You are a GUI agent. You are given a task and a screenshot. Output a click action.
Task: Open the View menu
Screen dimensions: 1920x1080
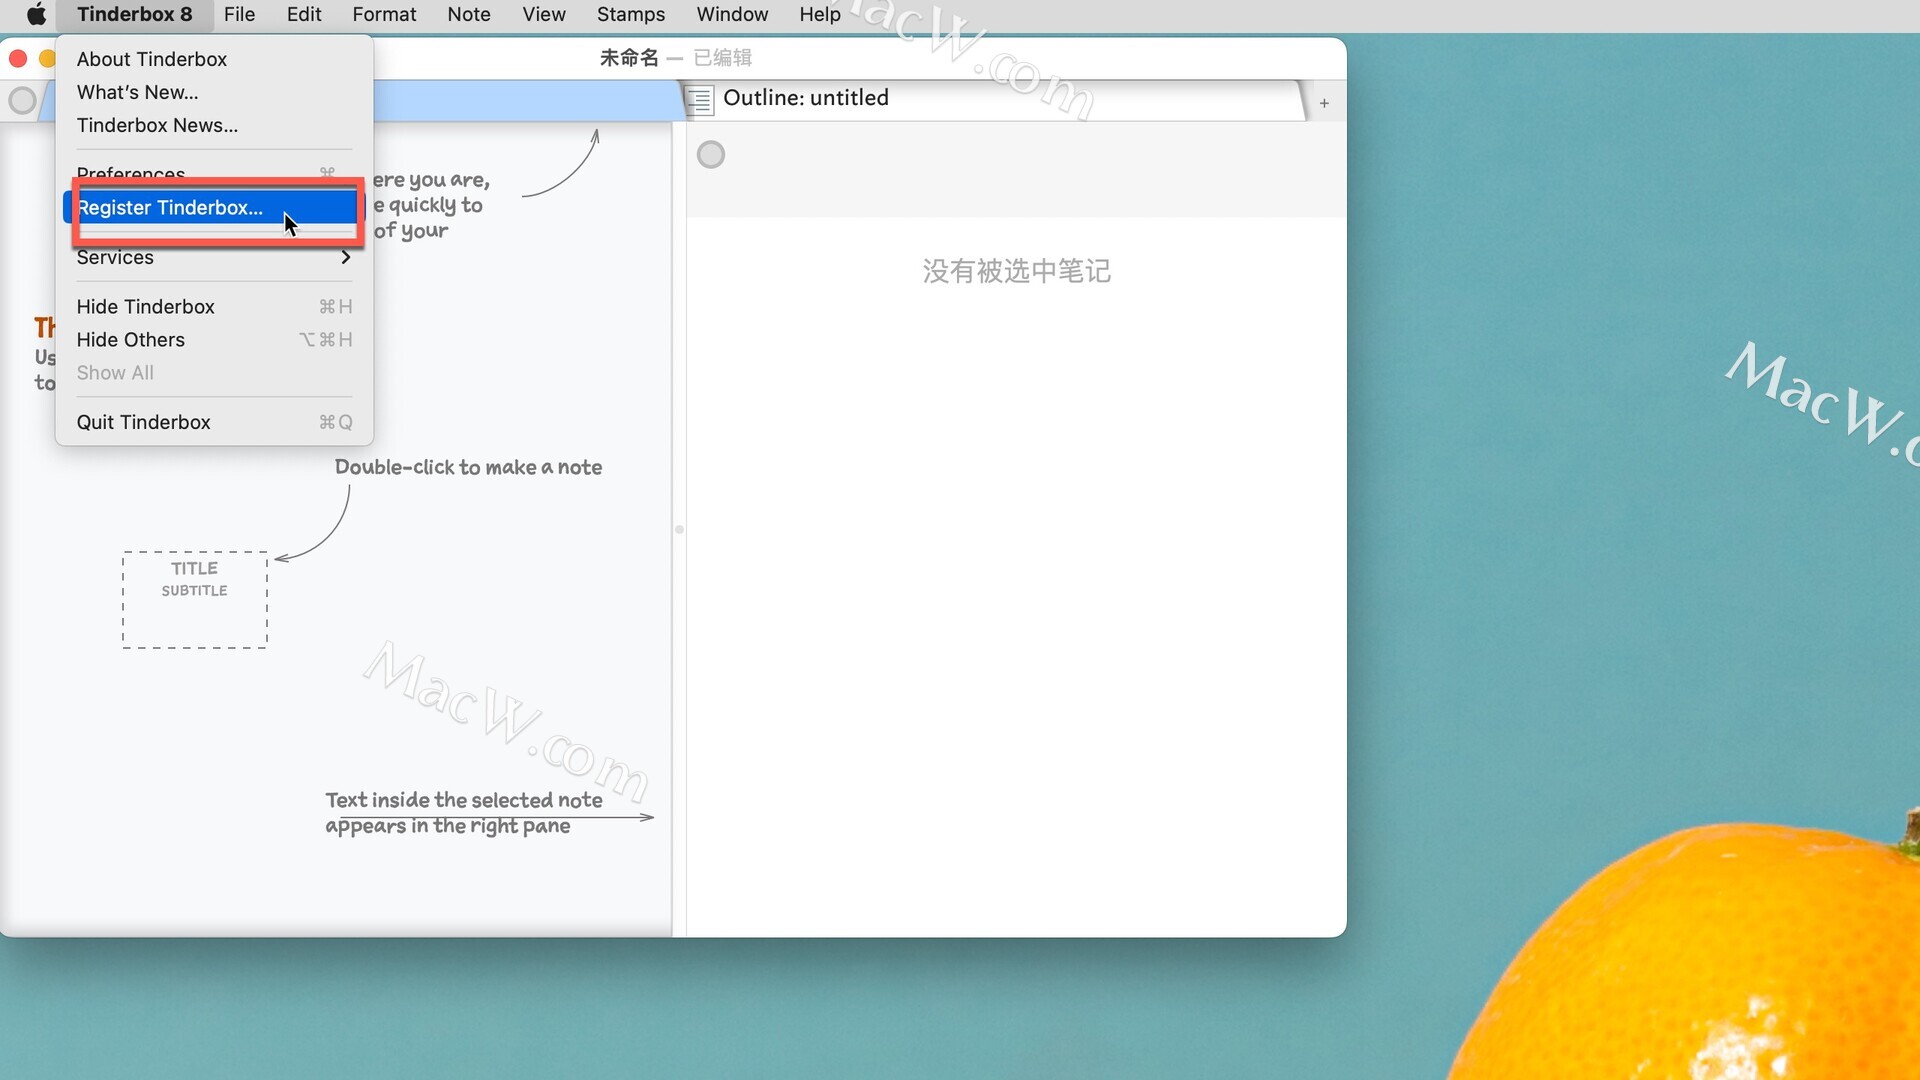[544, 14]
